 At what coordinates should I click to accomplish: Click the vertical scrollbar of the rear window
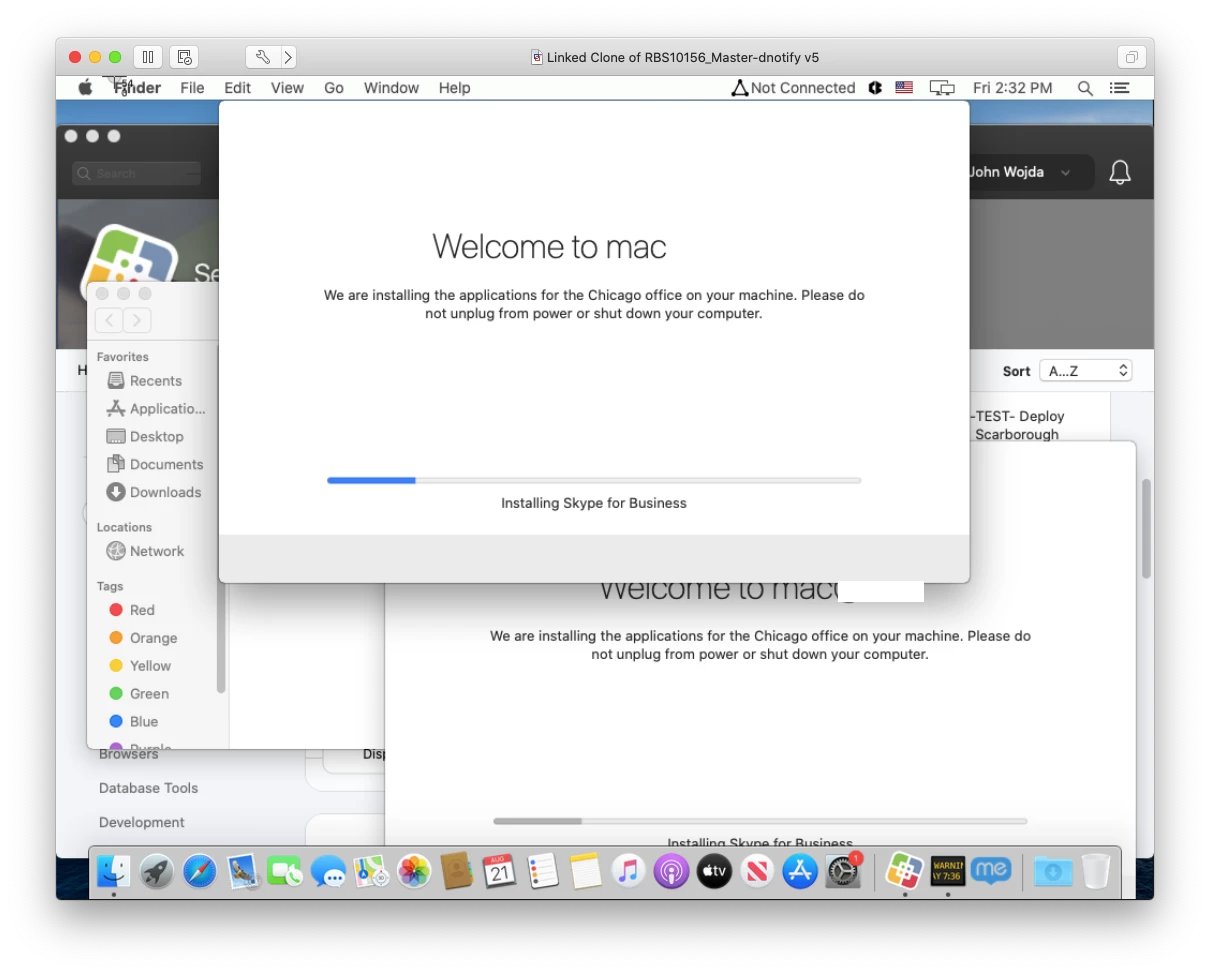[1146, 528]
